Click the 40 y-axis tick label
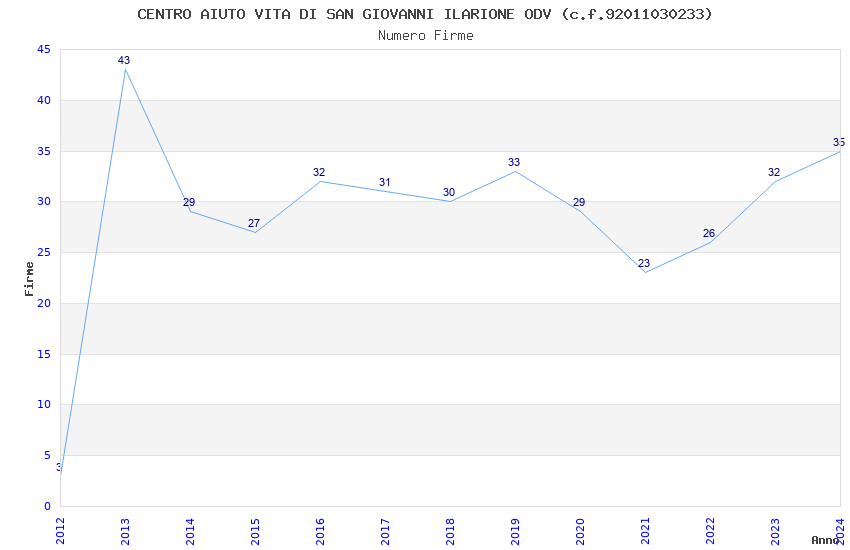This screenshot has width=850, height=550. [44, 100]
